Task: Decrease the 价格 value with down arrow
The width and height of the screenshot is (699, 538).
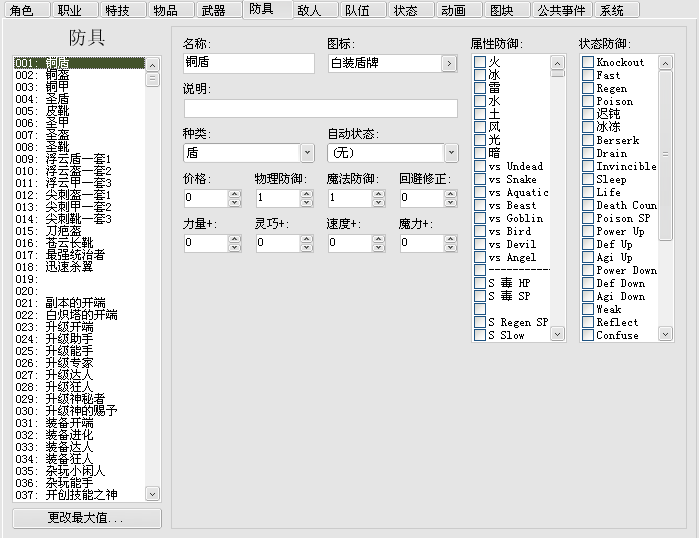Action: 234,202
